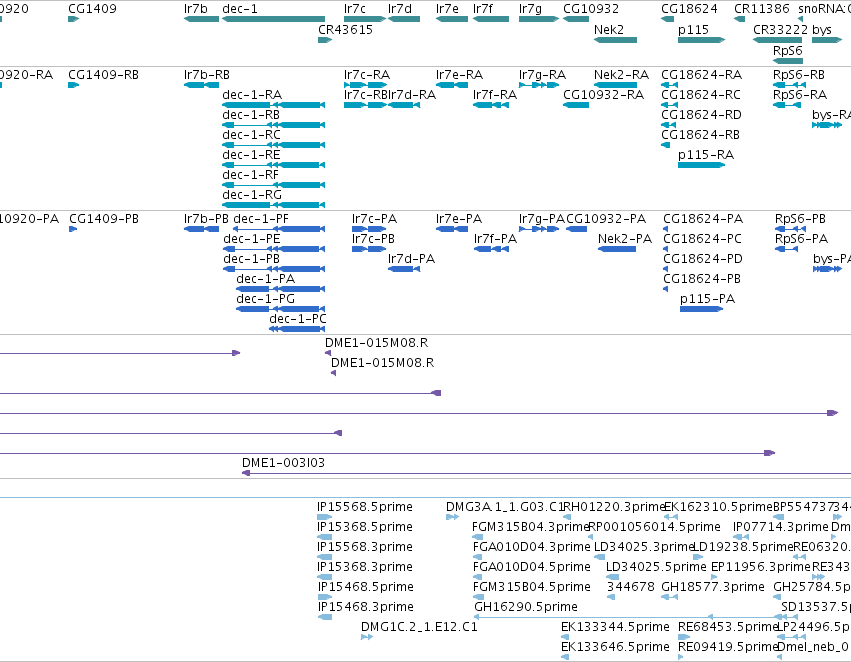Viewport: 851px width, 662px height.
Task: Select the Ir7f-RA transcript
Action: (491, 105)
